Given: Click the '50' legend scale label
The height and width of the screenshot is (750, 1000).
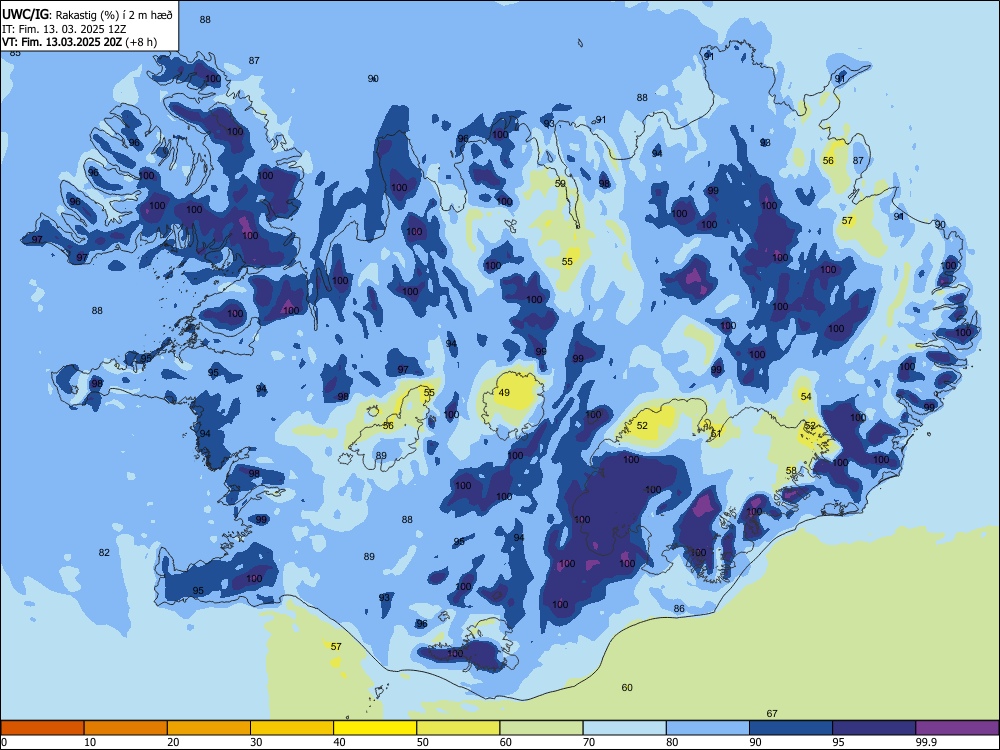Looking at the screenshot, I should click(422, 742).
